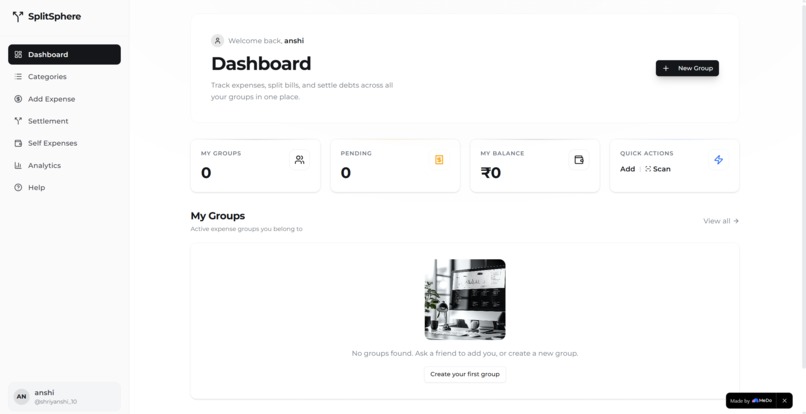This screenshot has width=806, height=414.
Task: Open the anshi profile card in sidebar
Action: click(64, 397)
